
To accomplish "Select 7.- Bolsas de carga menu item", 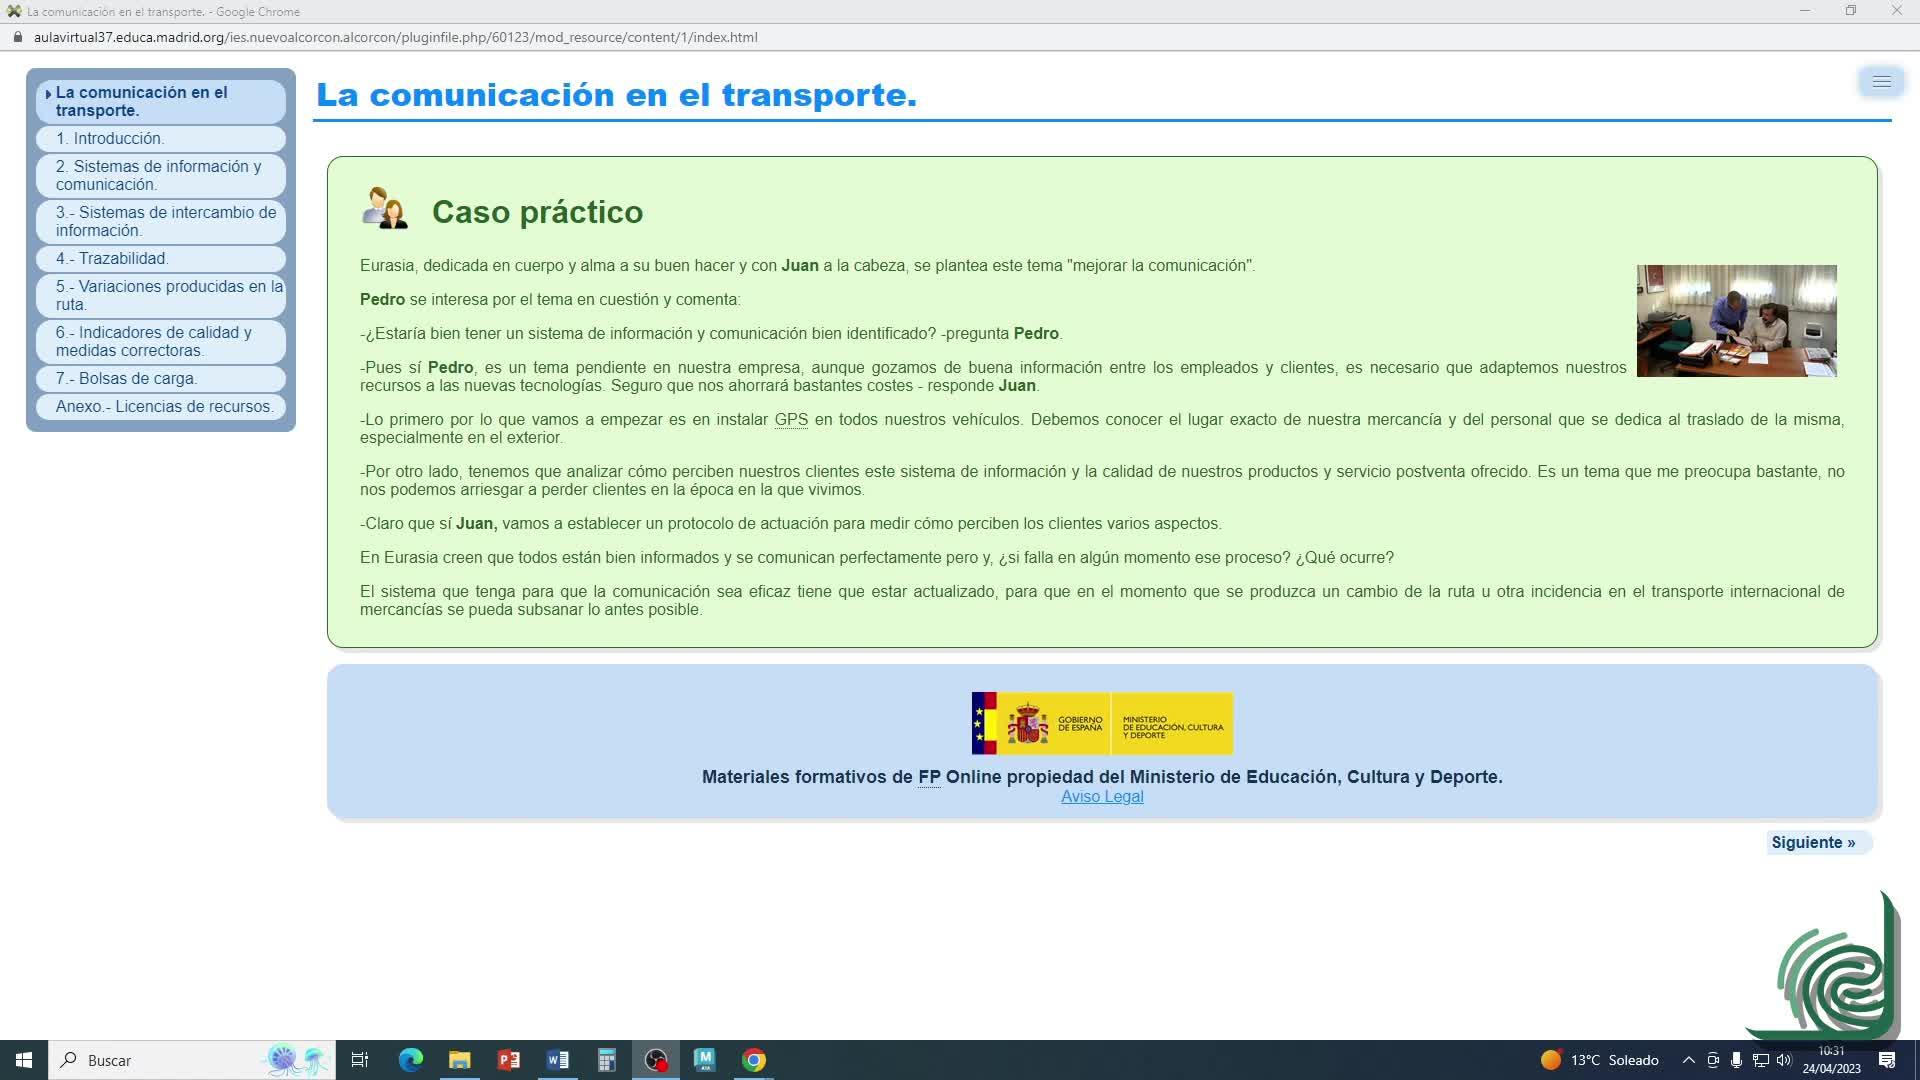I will point(126,379).
